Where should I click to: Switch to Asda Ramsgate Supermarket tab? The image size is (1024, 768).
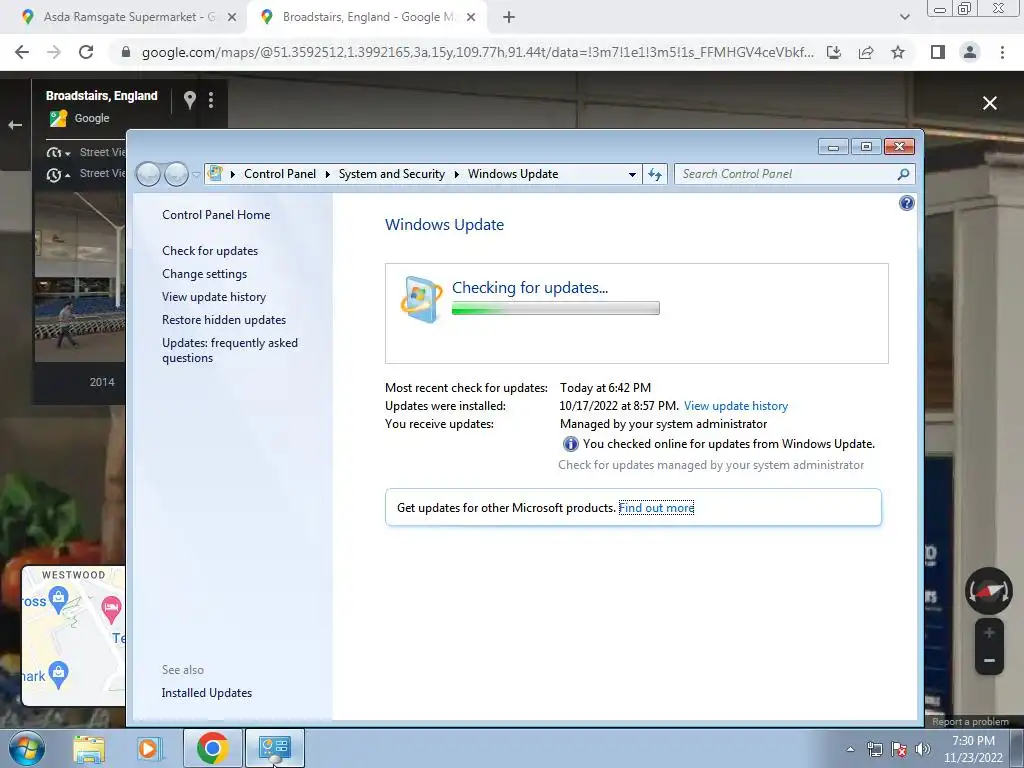click(x=129, y=17)
